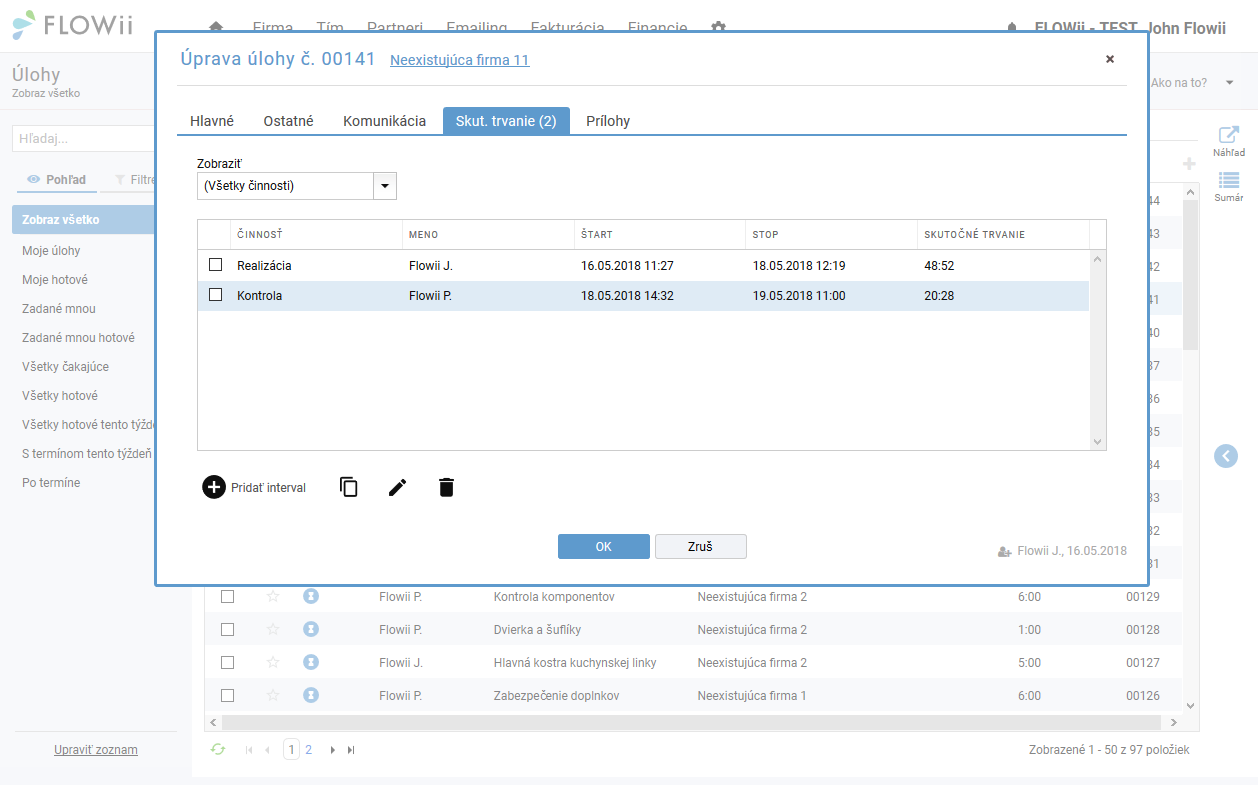
Task: Click the 19.05.2018 11:00 stop cell
Action: 799,296
